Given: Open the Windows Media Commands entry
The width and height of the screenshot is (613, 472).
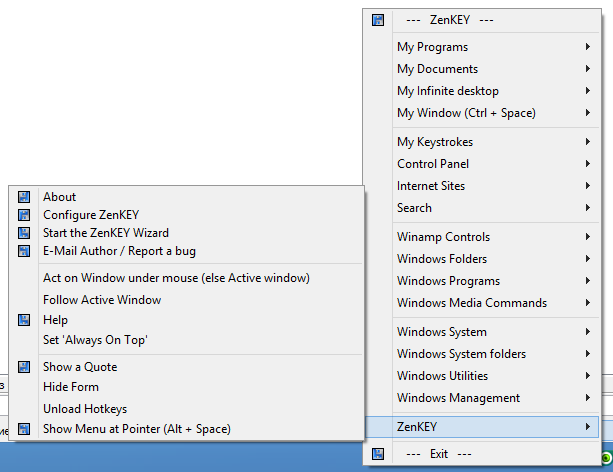Looking at the screenshot, I should pos(471,303).
